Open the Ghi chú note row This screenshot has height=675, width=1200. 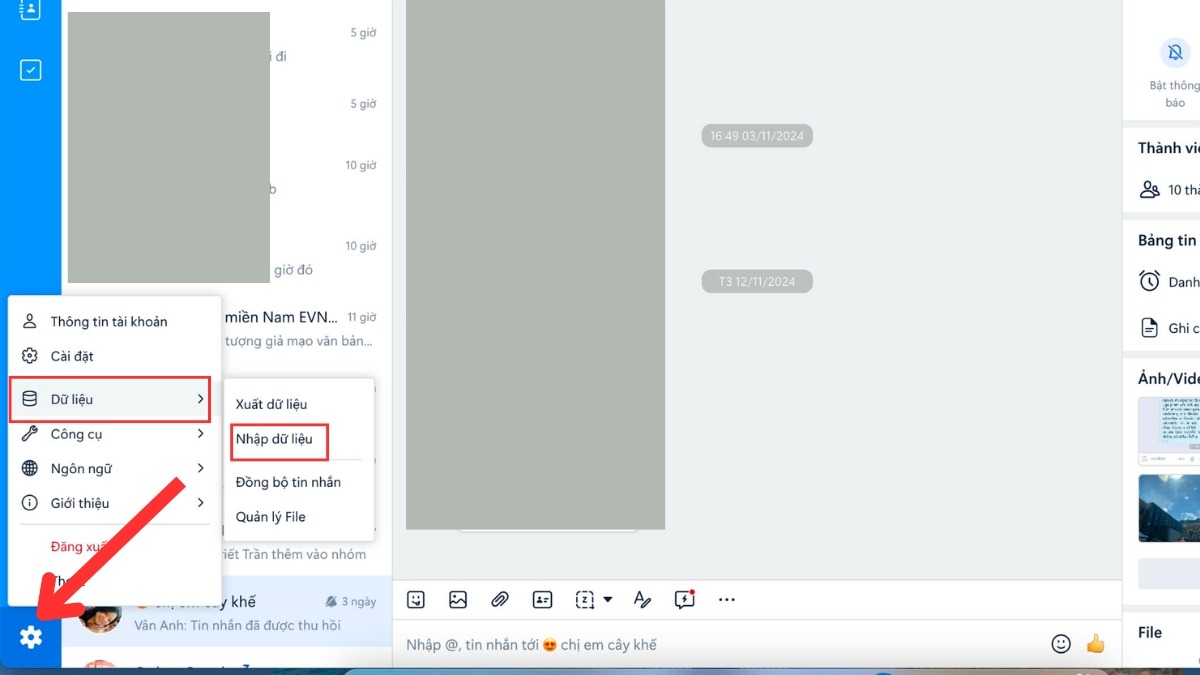1168,328
